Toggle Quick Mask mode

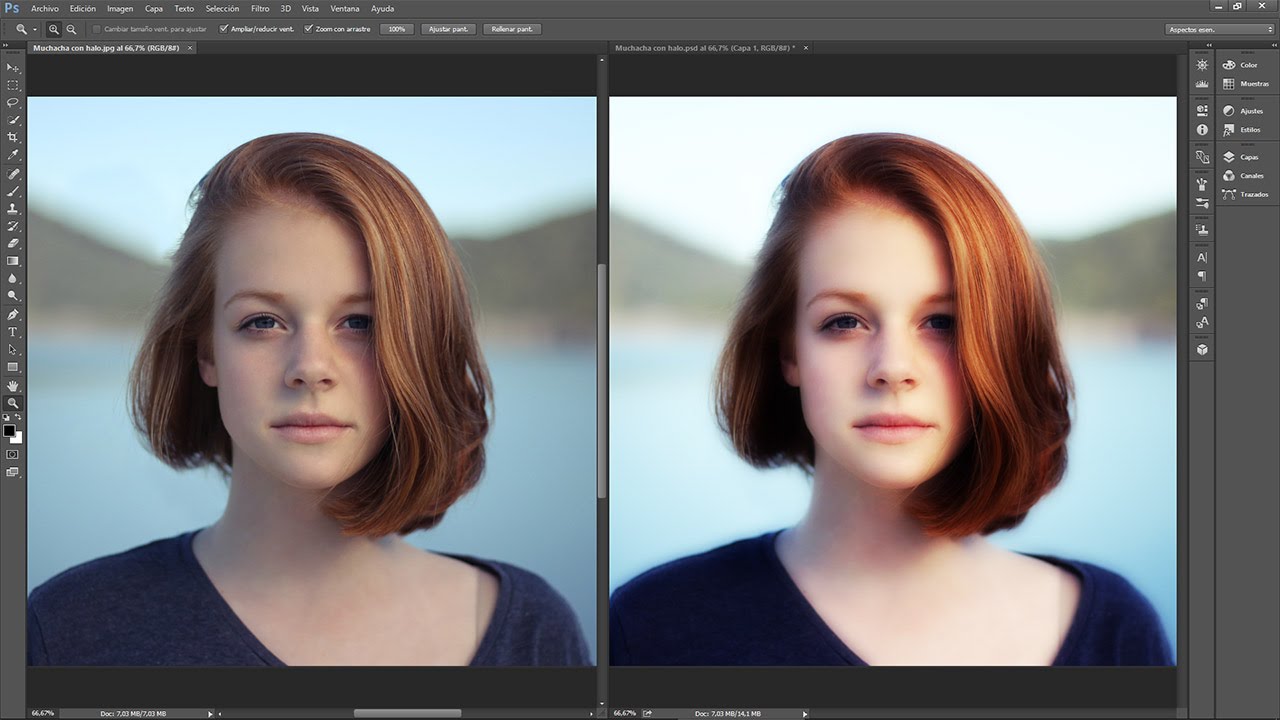(12, 454)
